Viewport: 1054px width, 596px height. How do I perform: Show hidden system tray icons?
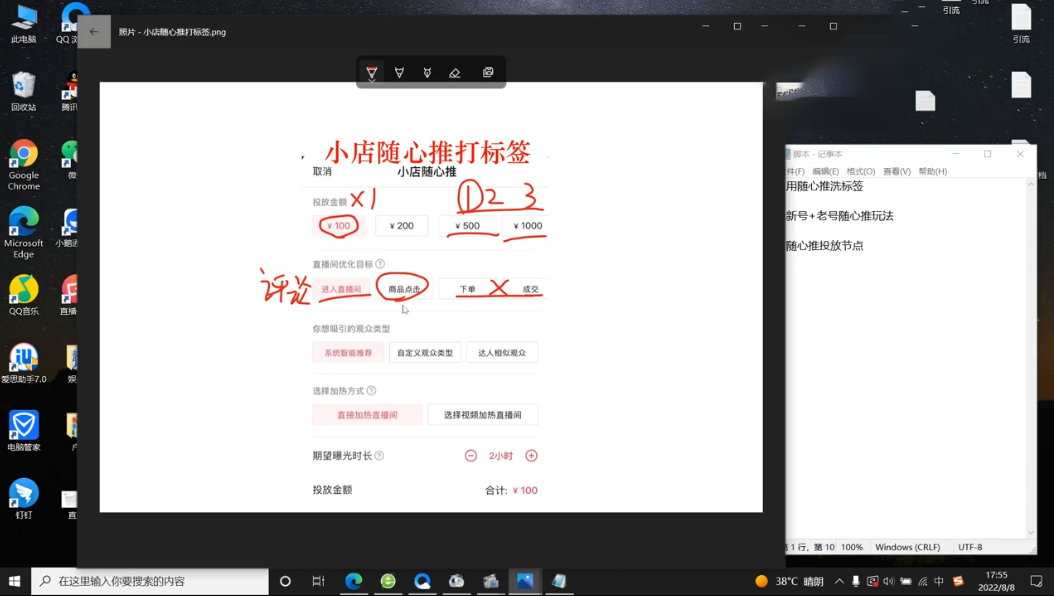tap(839, 581)
